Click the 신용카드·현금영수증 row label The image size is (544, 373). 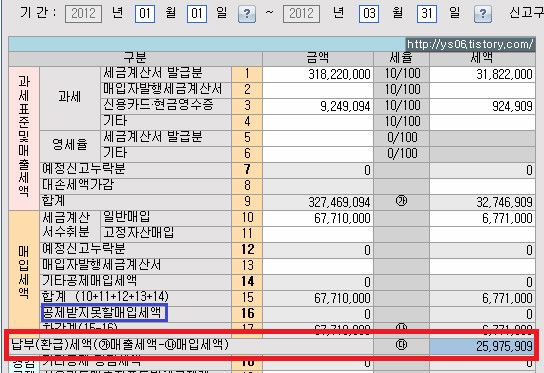pyautogui.click(x=158, y=105)
